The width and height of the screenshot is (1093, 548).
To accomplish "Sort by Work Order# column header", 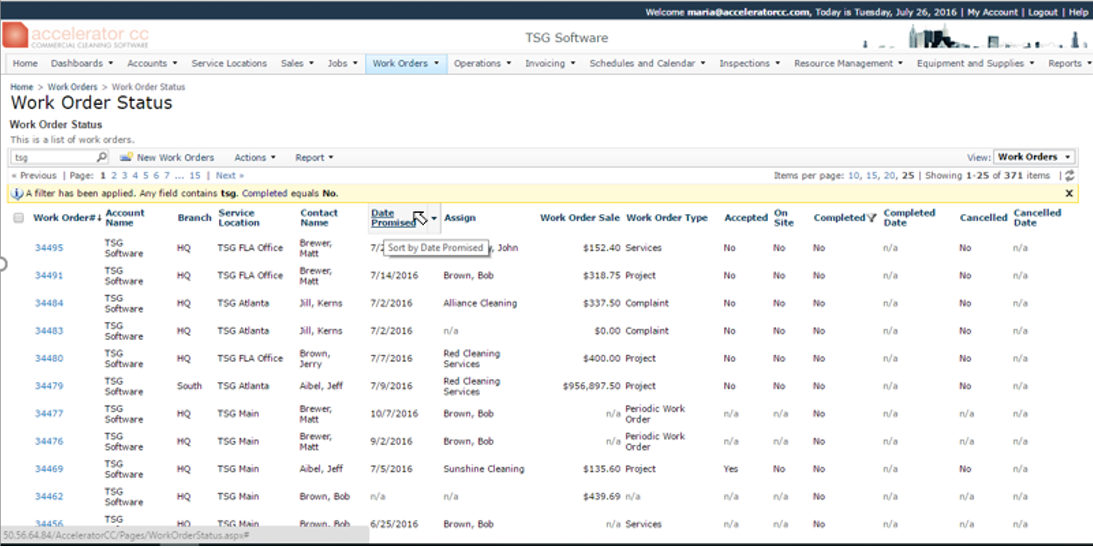I will pos(67,218).
